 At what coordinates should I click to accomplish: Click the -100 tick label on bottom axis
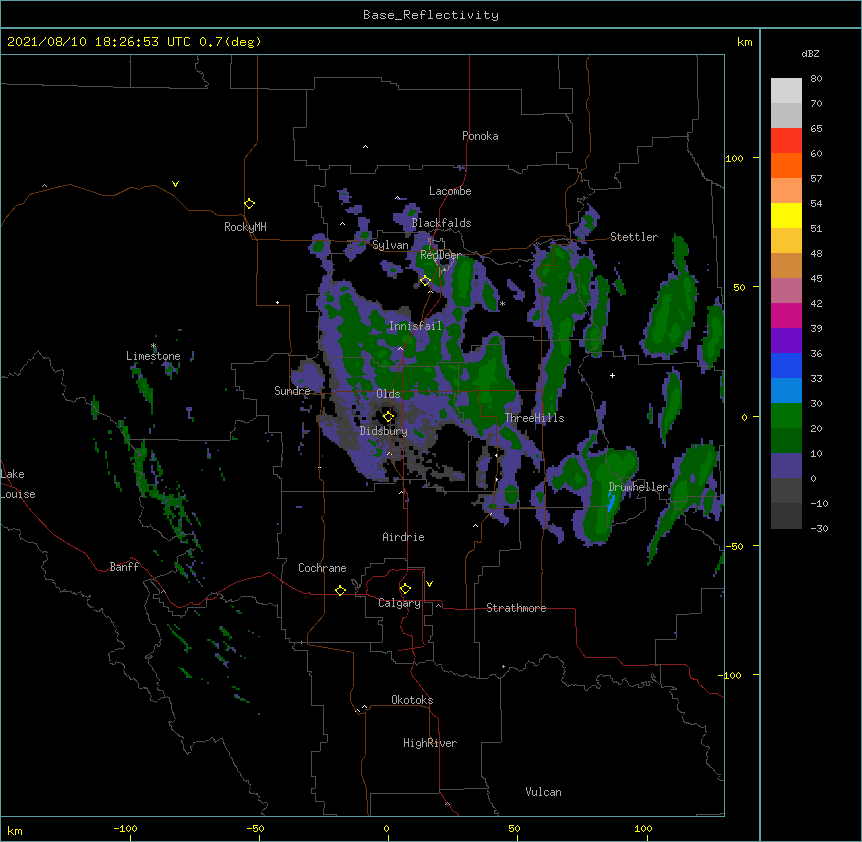pos(125,828)
